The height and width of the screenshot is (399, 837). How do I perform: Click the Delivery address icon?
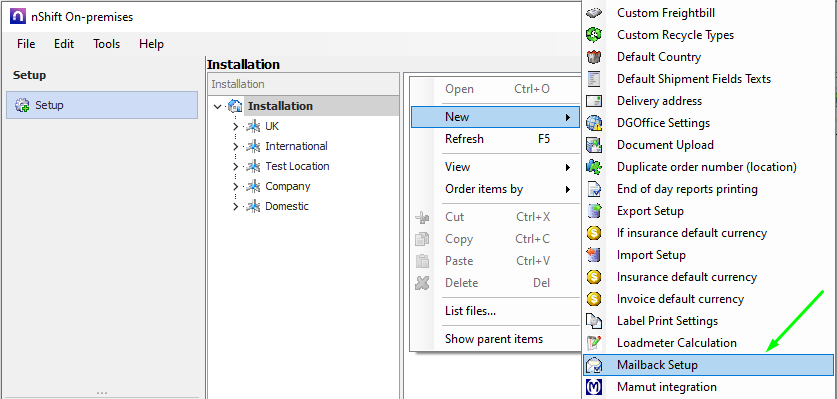pyautogui.click(x=594, y=100)
